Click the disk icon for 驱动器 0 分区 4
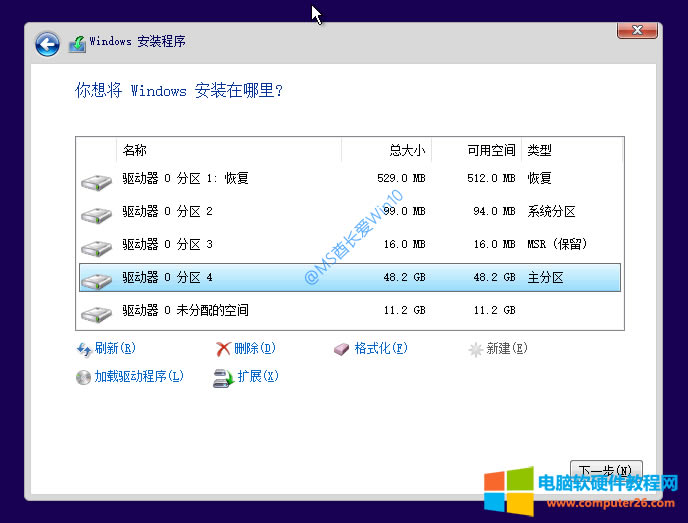 tap(97, 281)
